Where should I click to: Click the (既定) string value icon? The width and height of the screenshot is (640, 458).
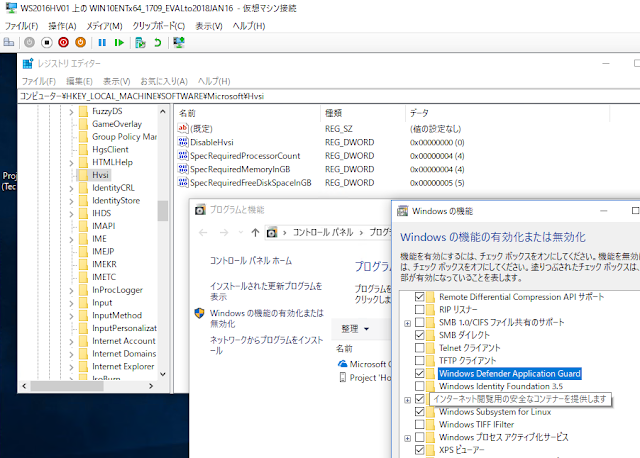pyautogui.click(x=183, y=129)
